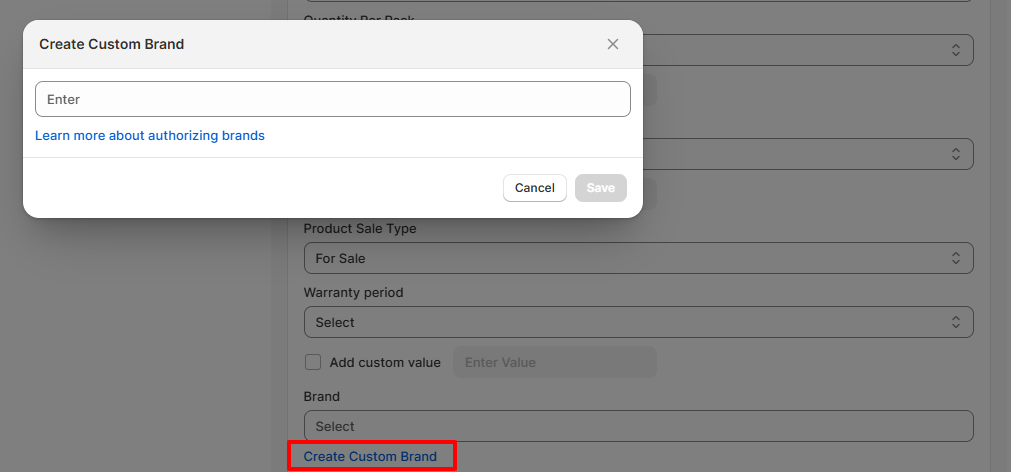Open Learn more about authorizing brands
Image resolution: width=1011 pixels, height=472 pixels.
[x=150, y=135]
